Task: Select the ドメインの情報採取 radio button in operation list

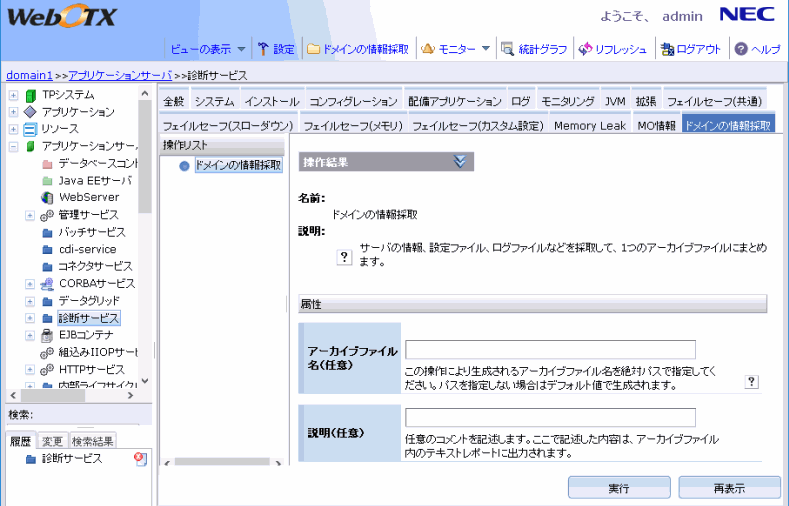Action: 184,165
